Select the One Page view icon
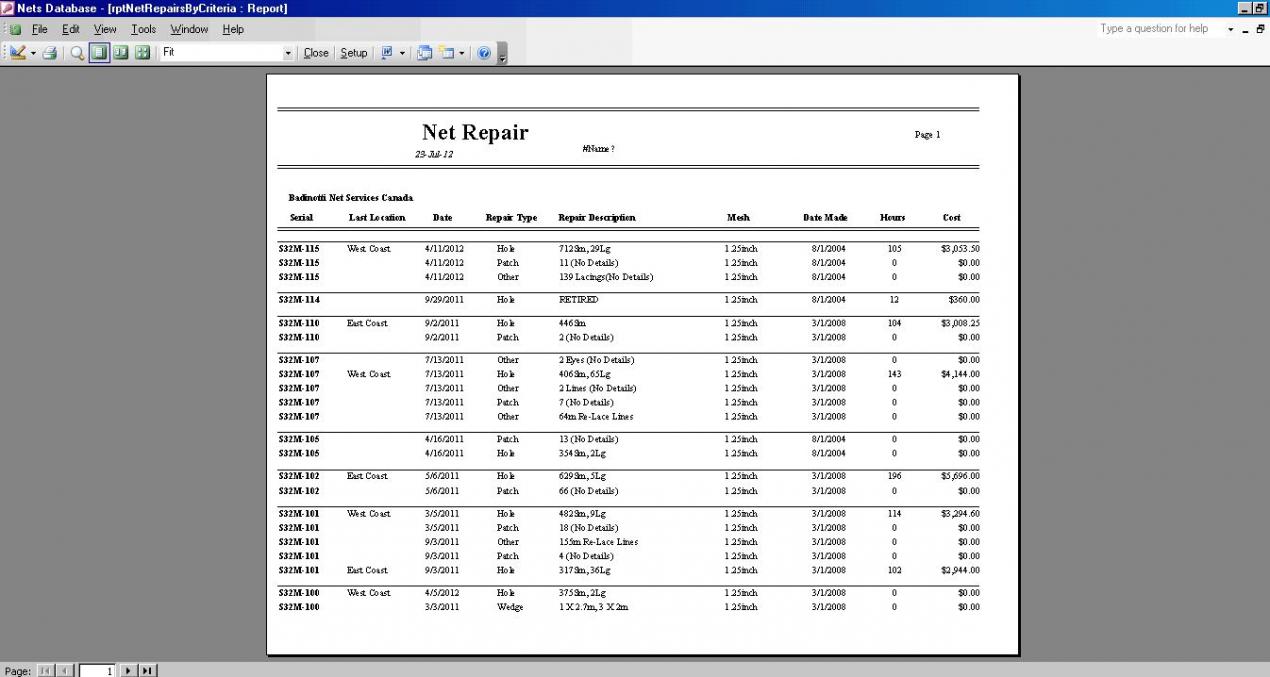This screenshot has width=1270, height=677. (99, 53)
